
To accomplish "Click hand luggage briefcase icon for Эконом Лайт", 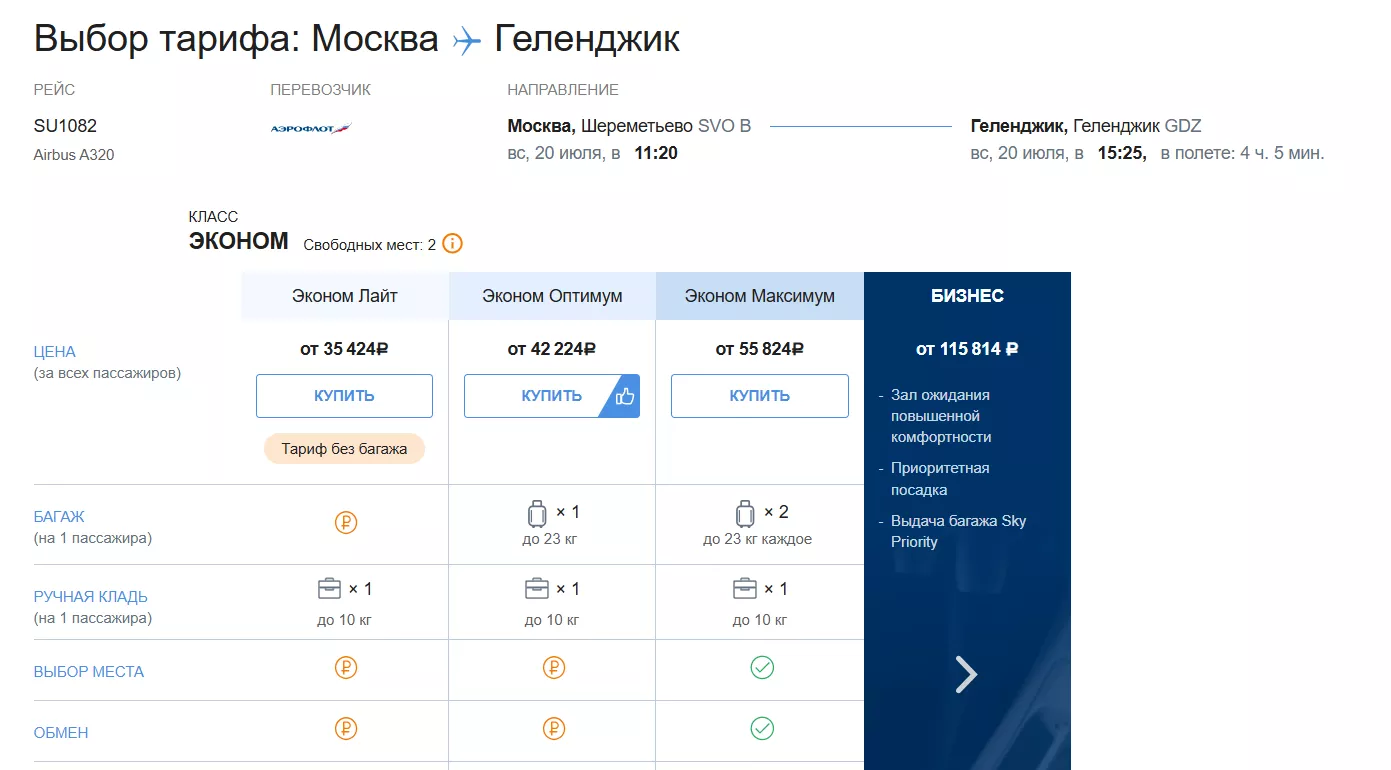I will pos(329,588).
